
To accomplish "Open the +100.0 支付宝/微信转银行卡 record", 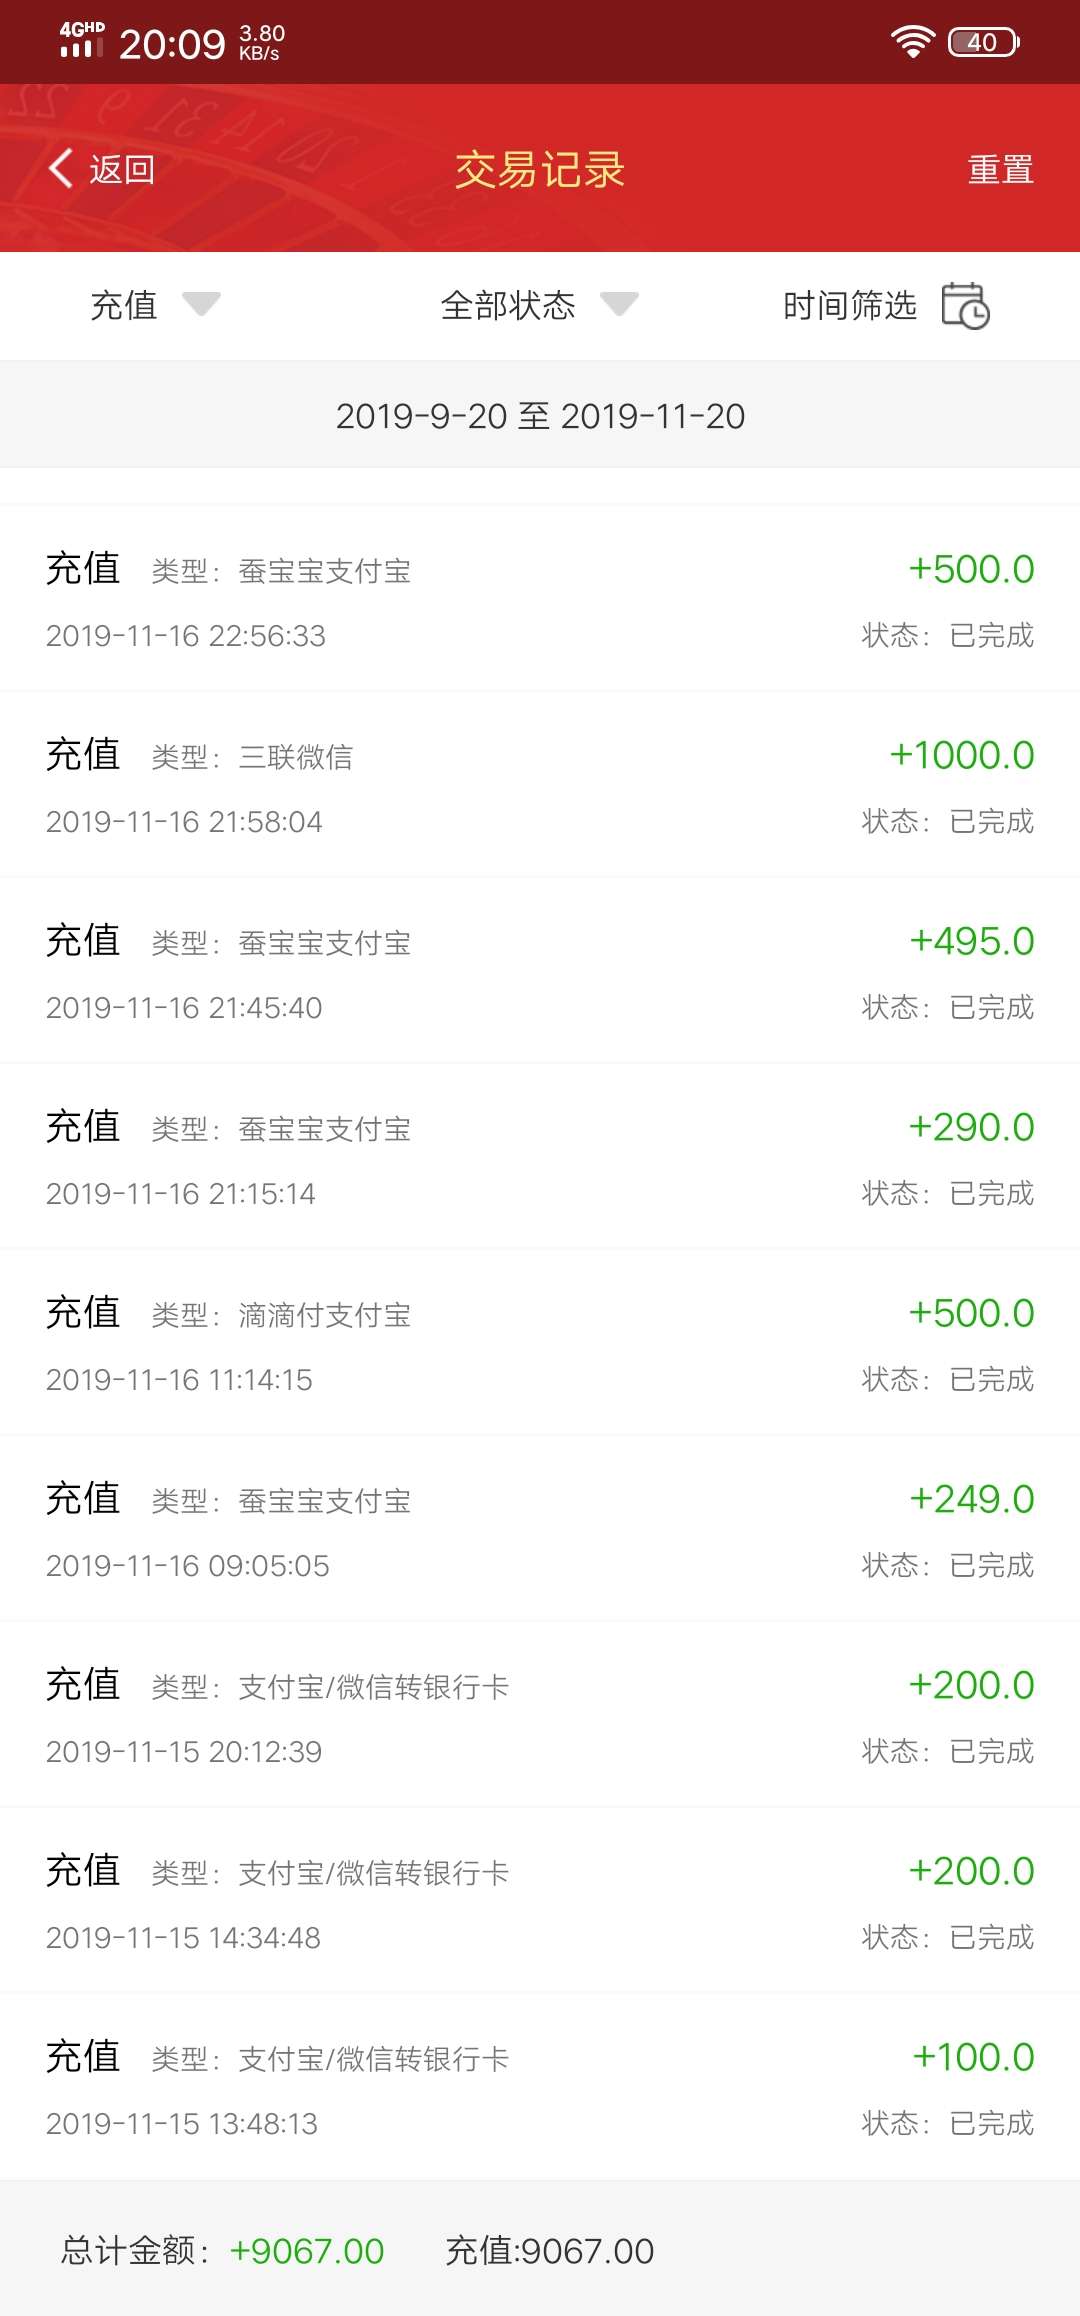I will pos(540,2087).
